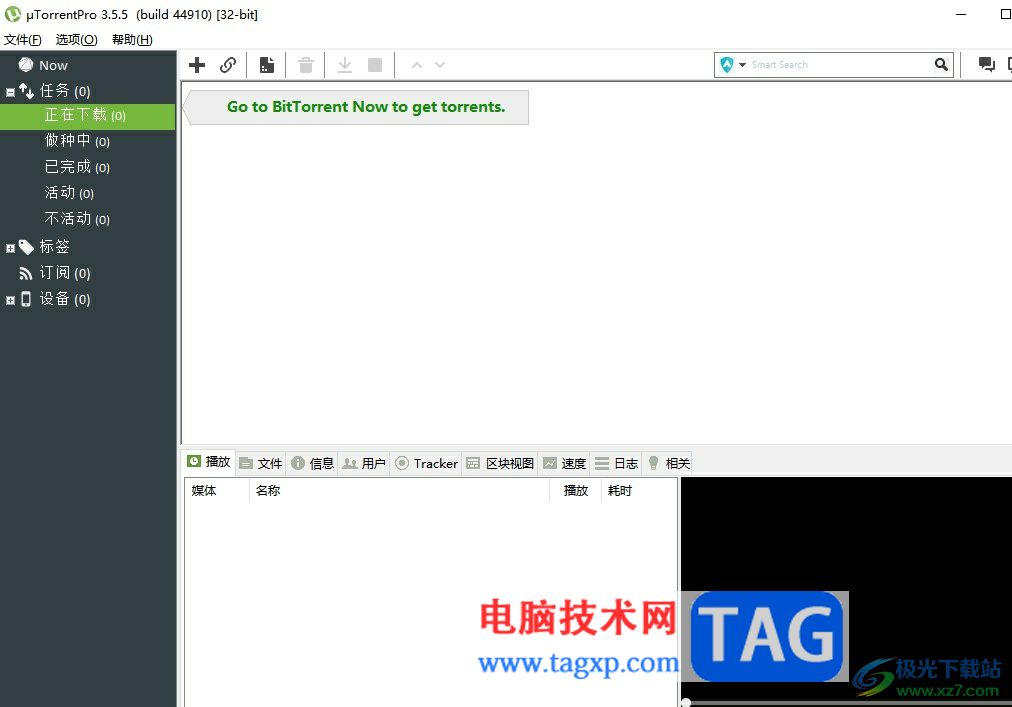Minimize the µTorrent window
This screenshot has height=707, width=1012.
(x=961, y=14)
